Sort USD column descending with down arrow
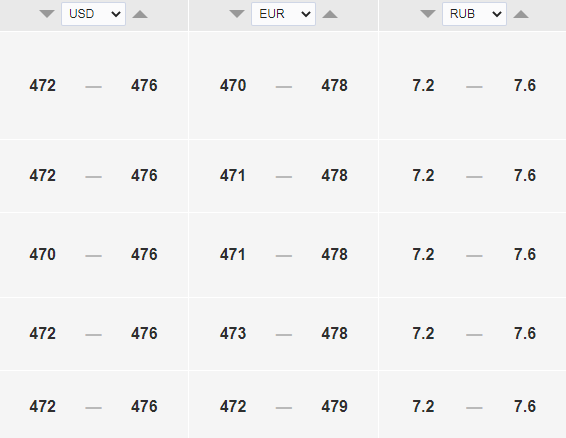 coord(47,14)
